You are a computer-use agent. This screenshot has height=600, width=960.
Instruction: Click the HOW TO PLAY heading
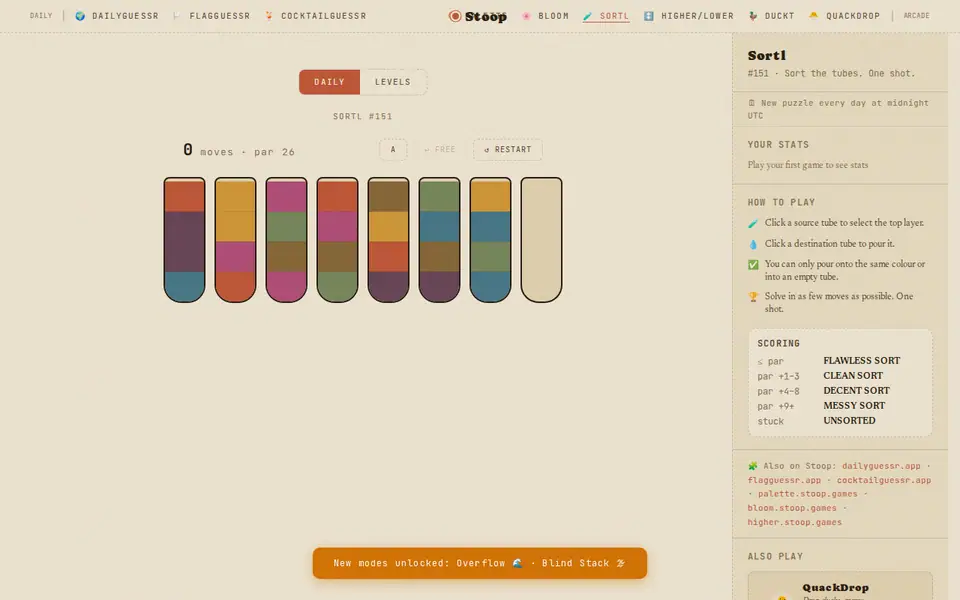click(x=781, y=202)
